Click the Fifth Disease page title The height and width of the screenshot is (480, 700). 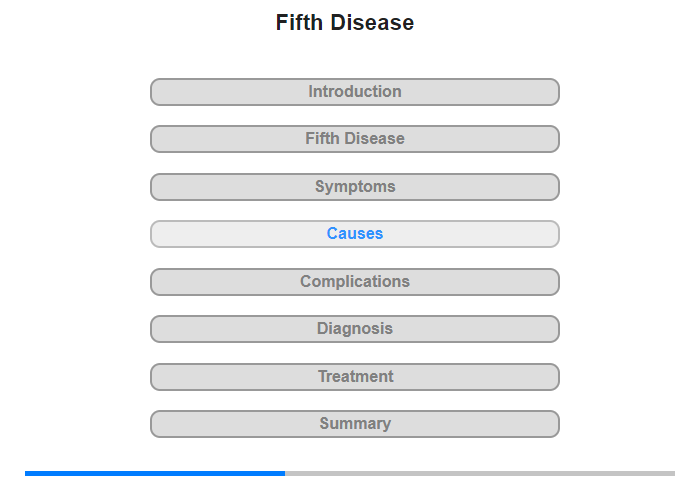coord(345,23)
